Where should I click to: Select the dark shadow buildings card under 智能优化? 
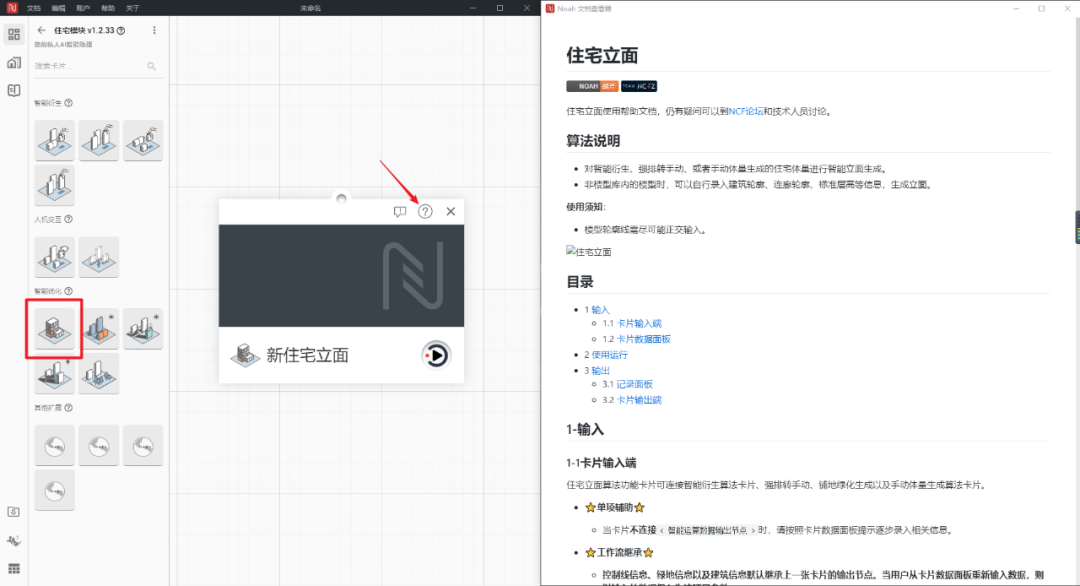coord(54,373)
